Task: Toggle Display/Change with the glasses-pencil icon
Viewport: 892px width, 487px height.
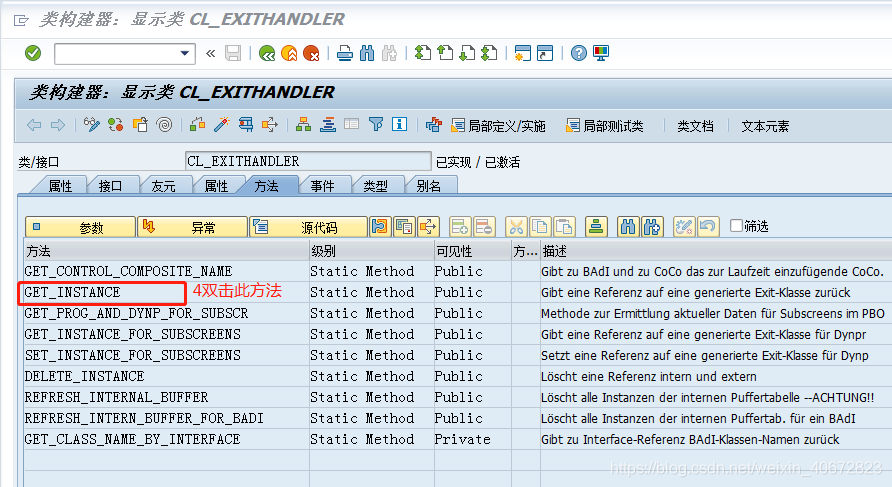Action: [92, 125]
